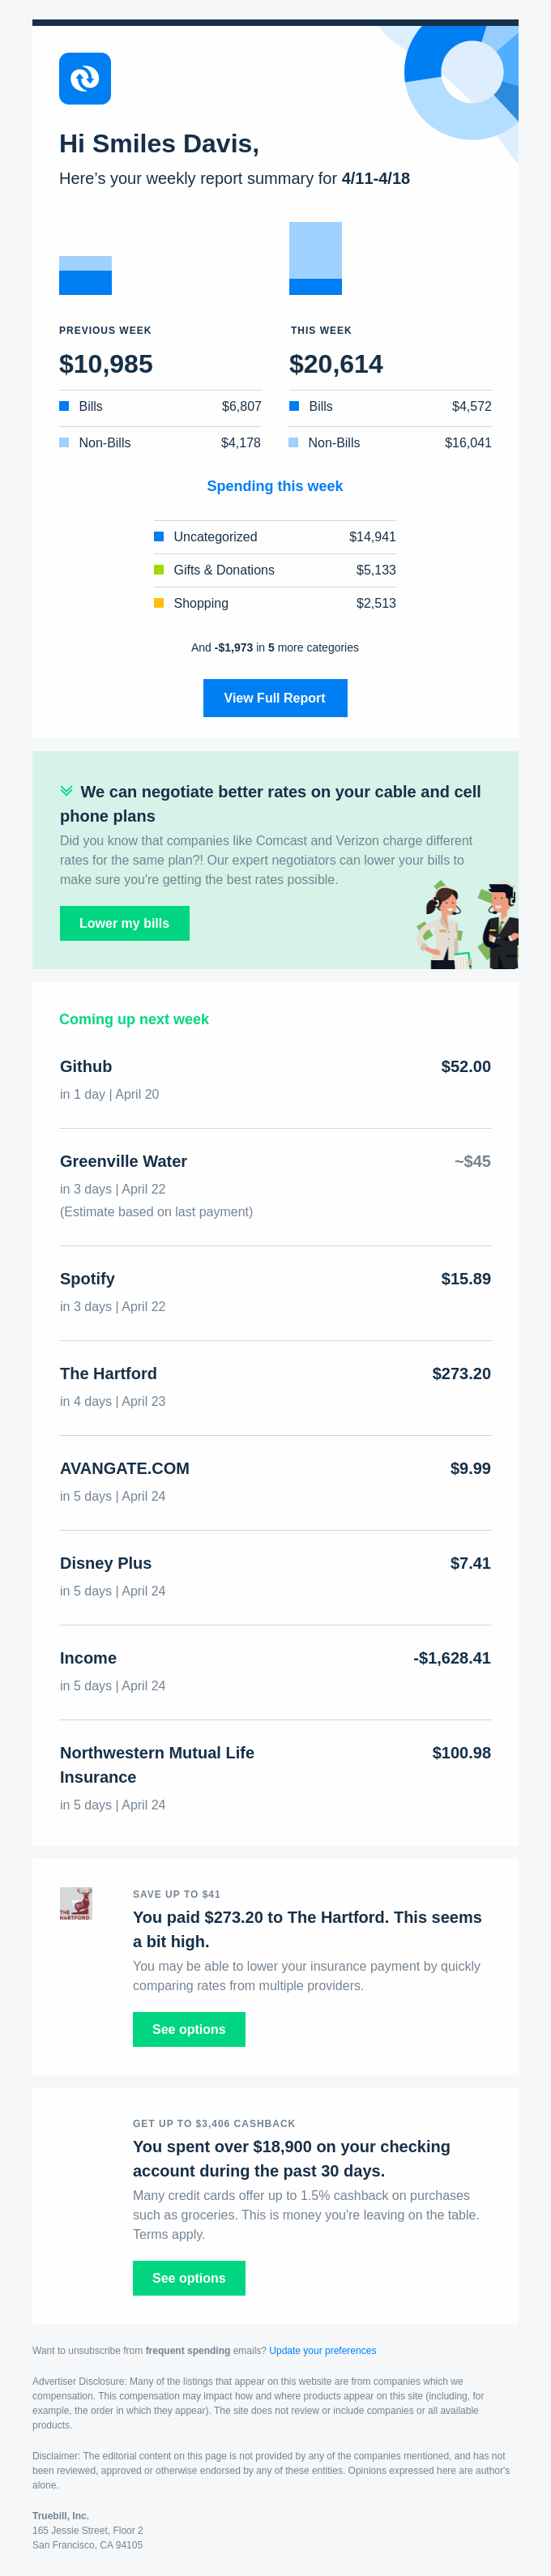This screenshot has height=2576, width=551.
Task: Click the previous week bar chart
Action: click(x=85, y=275)
